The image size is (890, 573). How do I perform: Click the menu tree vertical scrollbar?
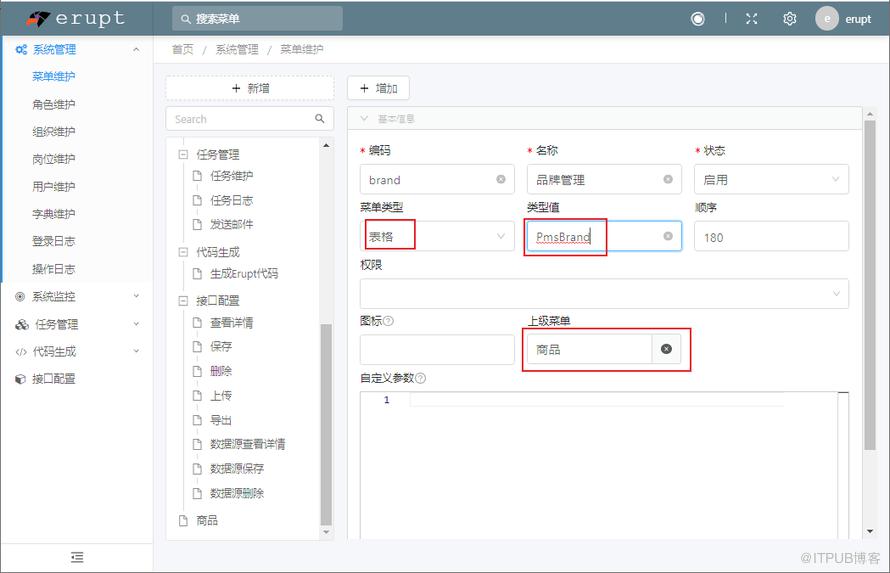(x=326, y=424)
